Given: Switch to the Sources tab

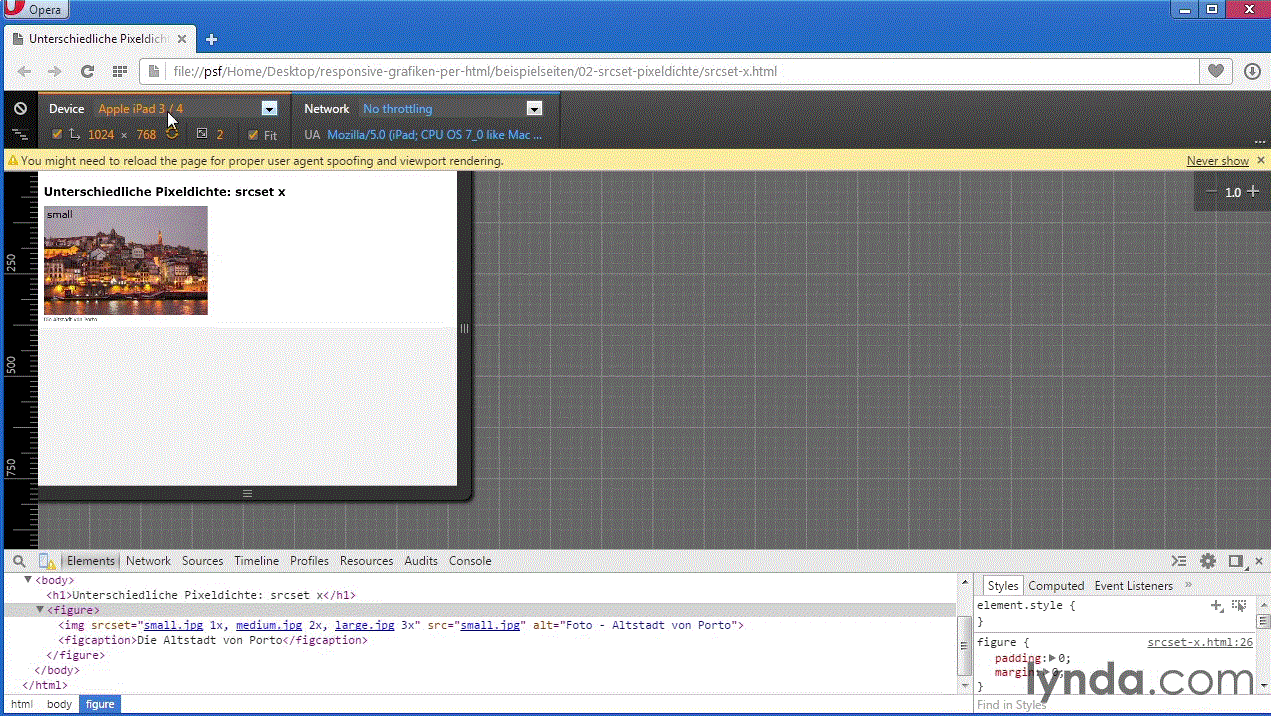Looking at the screenshot, I should [x=202, y=561].
